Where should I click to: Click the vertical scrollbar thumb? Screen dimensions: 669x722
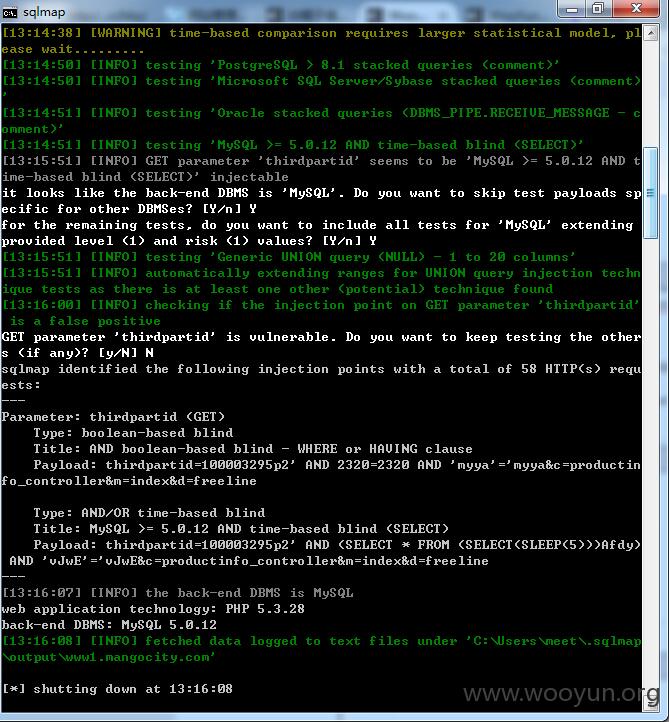pos(651,192)
